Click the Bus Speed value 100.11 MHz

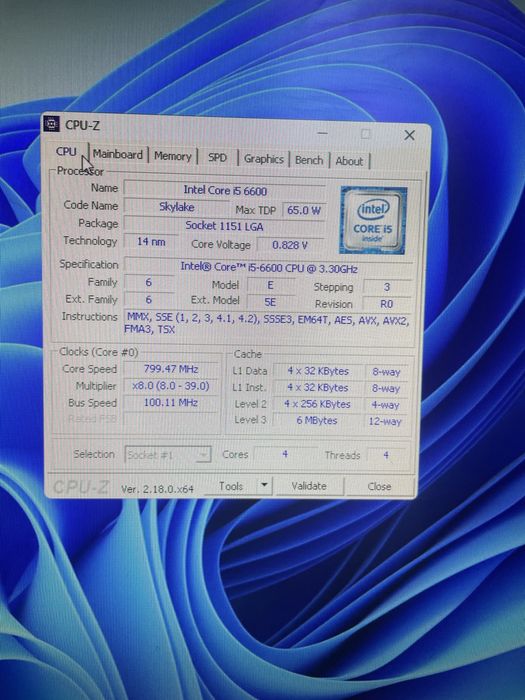171,403
